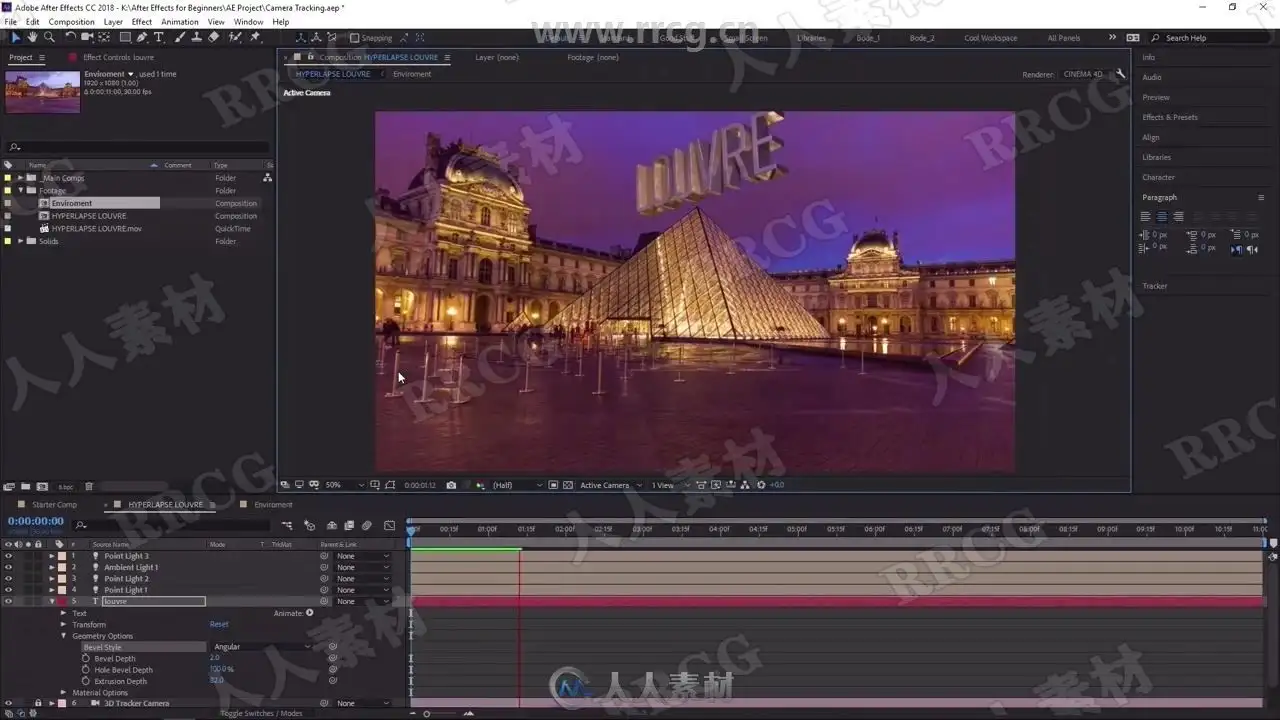This screenshot has width=1280, height=720.
Task: Select the Unified Camera tool
Action: click(x=87, y=37)
